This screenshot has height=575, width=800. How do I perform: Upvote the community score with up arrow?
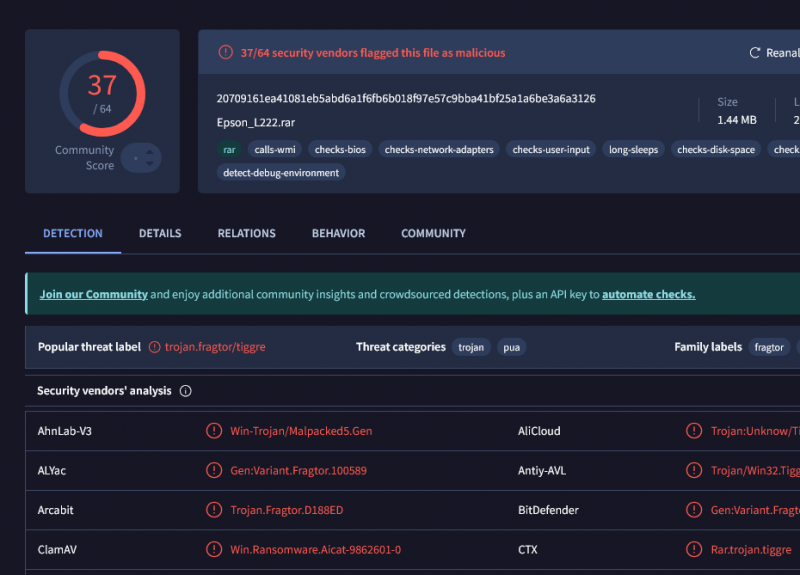pos(150,152)
